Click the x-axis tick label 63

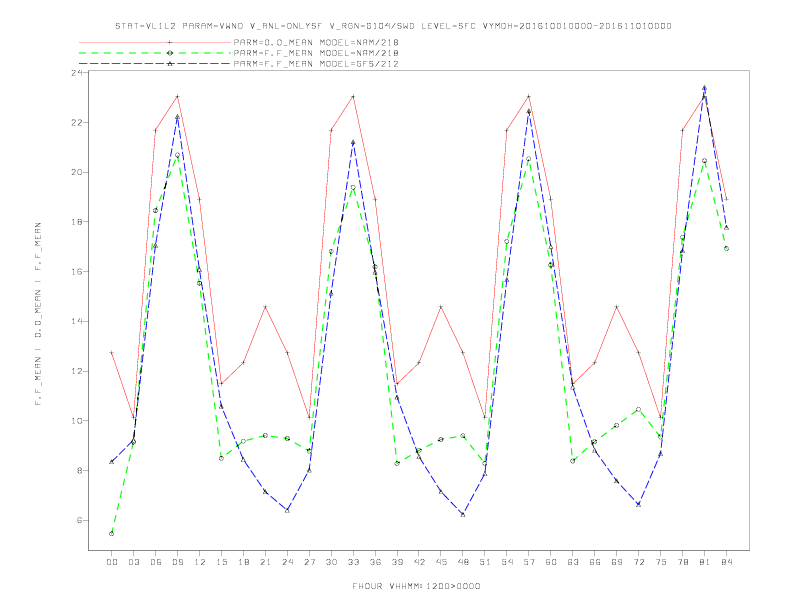[573, 562]
